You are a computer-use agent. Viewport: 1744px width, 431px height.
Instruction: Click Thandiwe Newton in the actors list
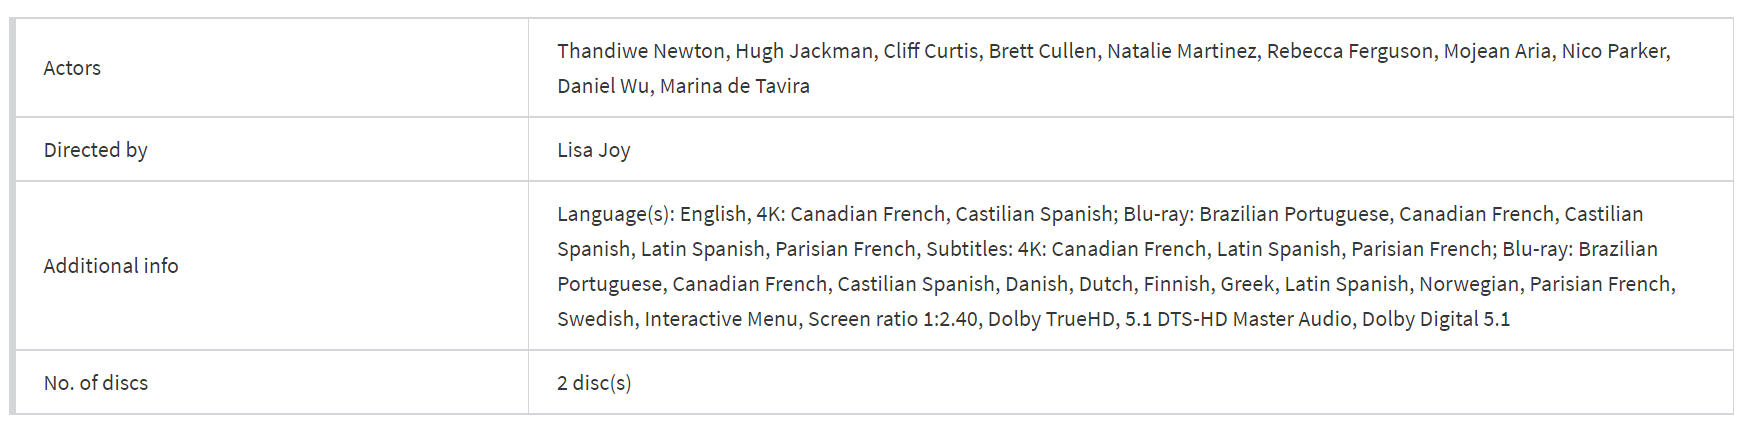pos(641,51)
